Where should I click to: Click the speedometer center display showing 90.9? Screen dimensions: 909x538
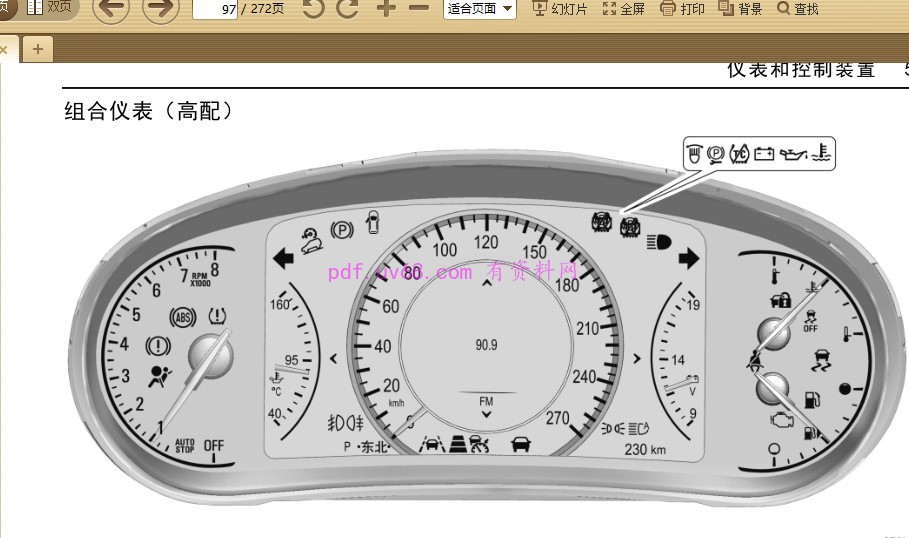pos(486,344)
